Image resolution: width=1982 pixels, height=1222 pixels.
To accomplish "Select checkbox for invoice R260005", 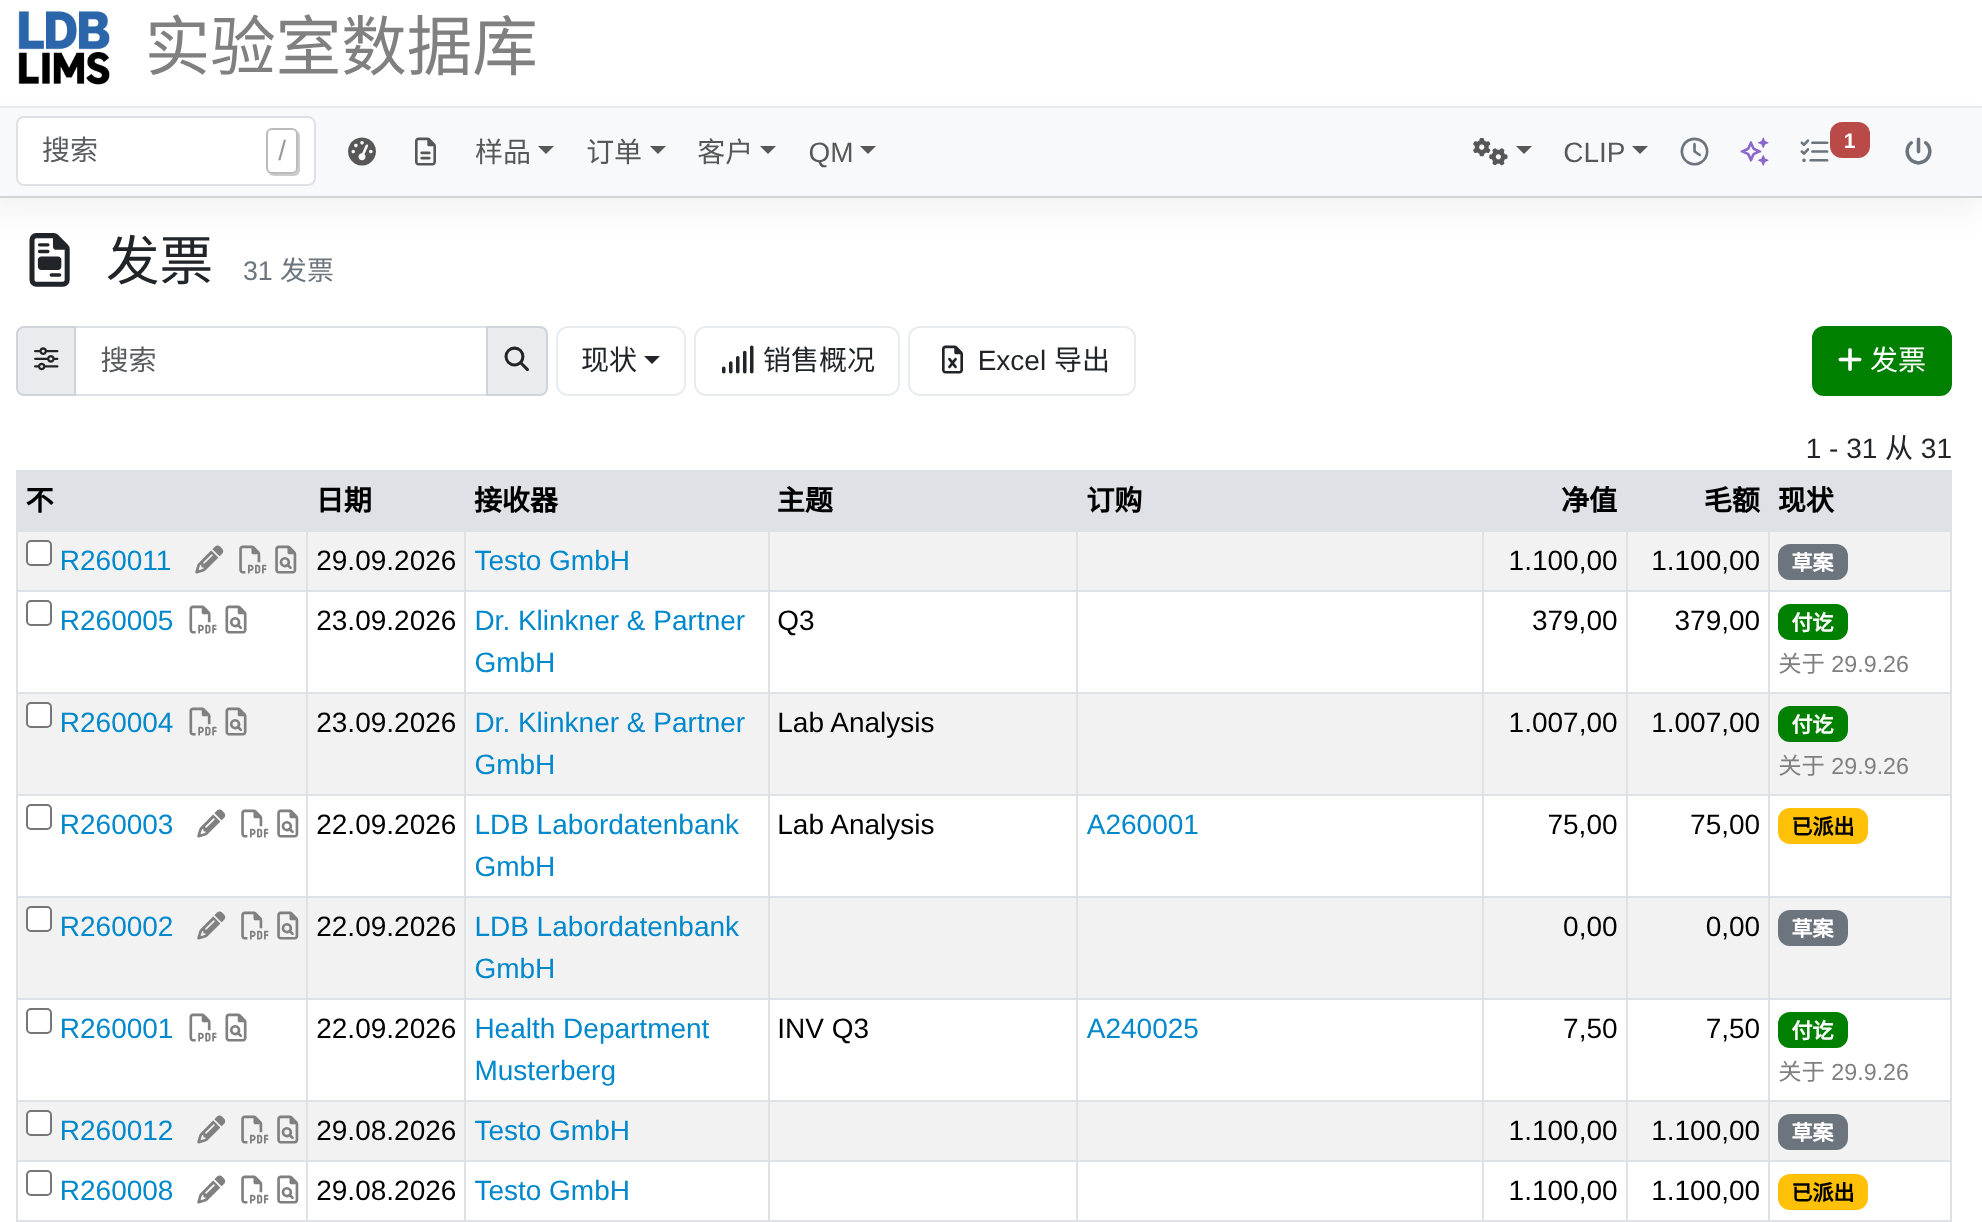I will click(39, 613).
